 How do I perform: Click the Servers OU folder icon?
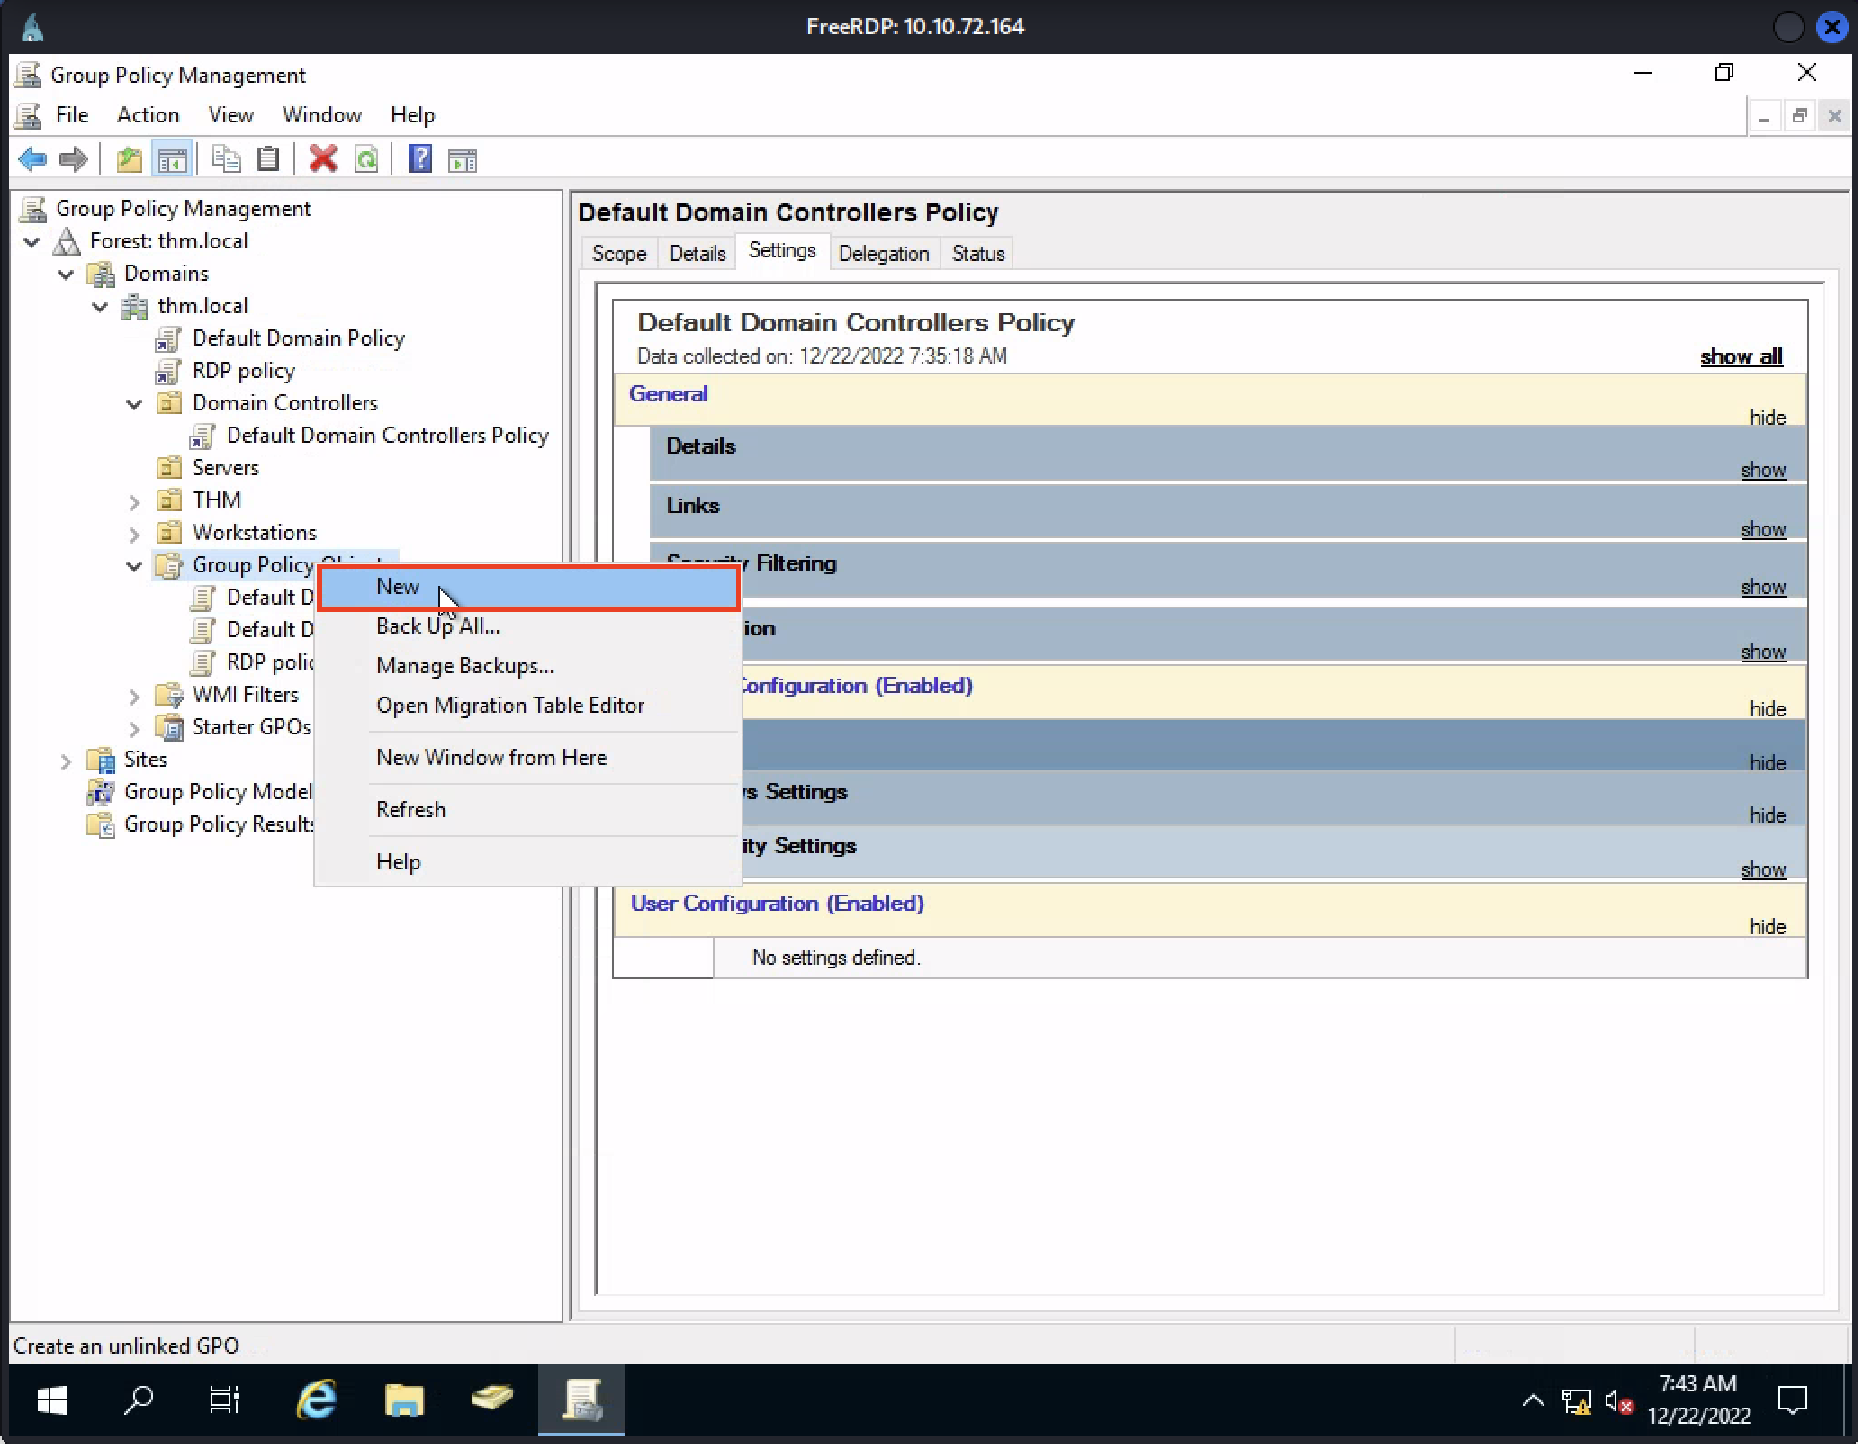[x=169, y=468]
